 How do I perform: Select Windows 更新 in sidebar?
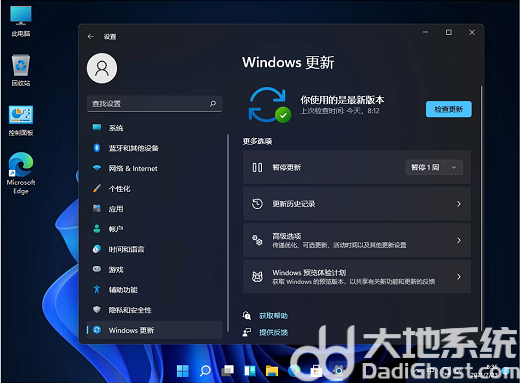coord(154,330)
